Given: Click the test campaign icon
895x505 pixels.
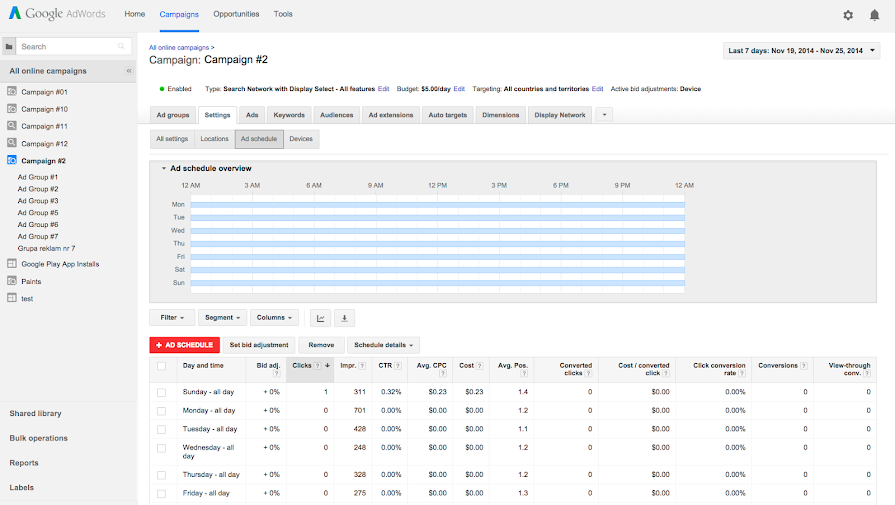Looking at the screenshot, I should click(x=11, y=298).
